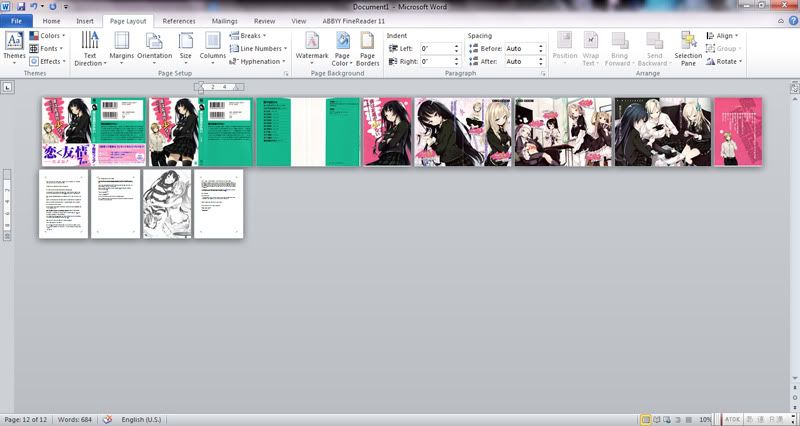Click the Words: 684 counter
Viewport: 800px width, 426px height.
(74, 419)
